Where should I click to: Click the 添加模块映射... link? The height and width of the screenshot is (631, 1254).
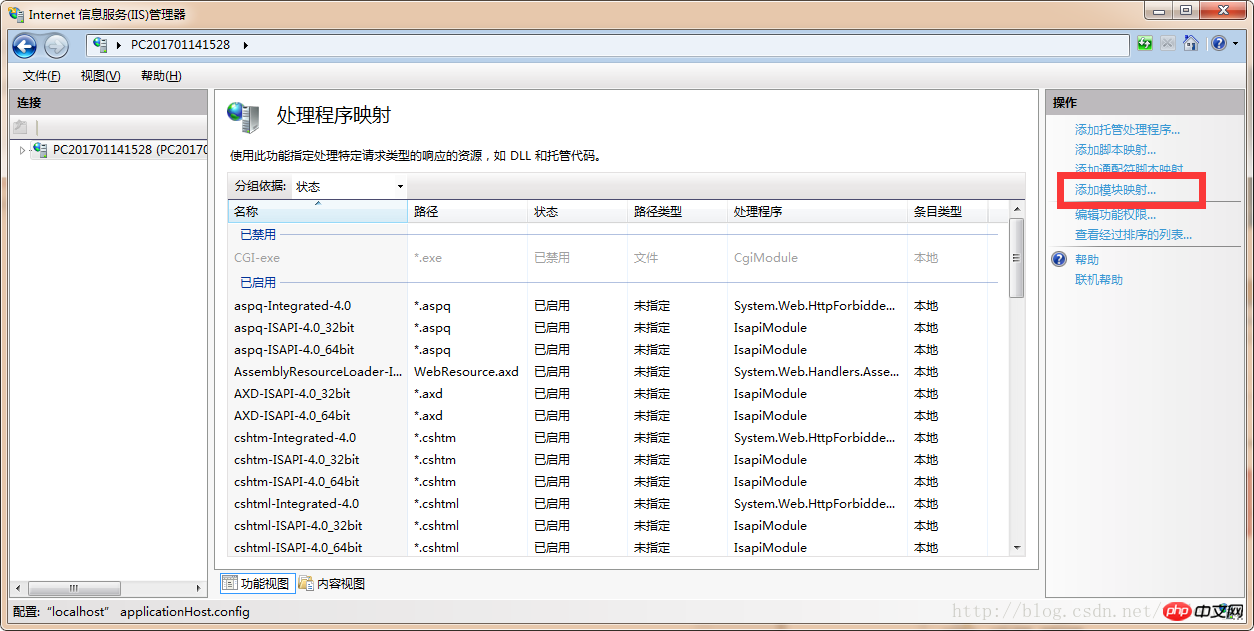coord(1115,190)
